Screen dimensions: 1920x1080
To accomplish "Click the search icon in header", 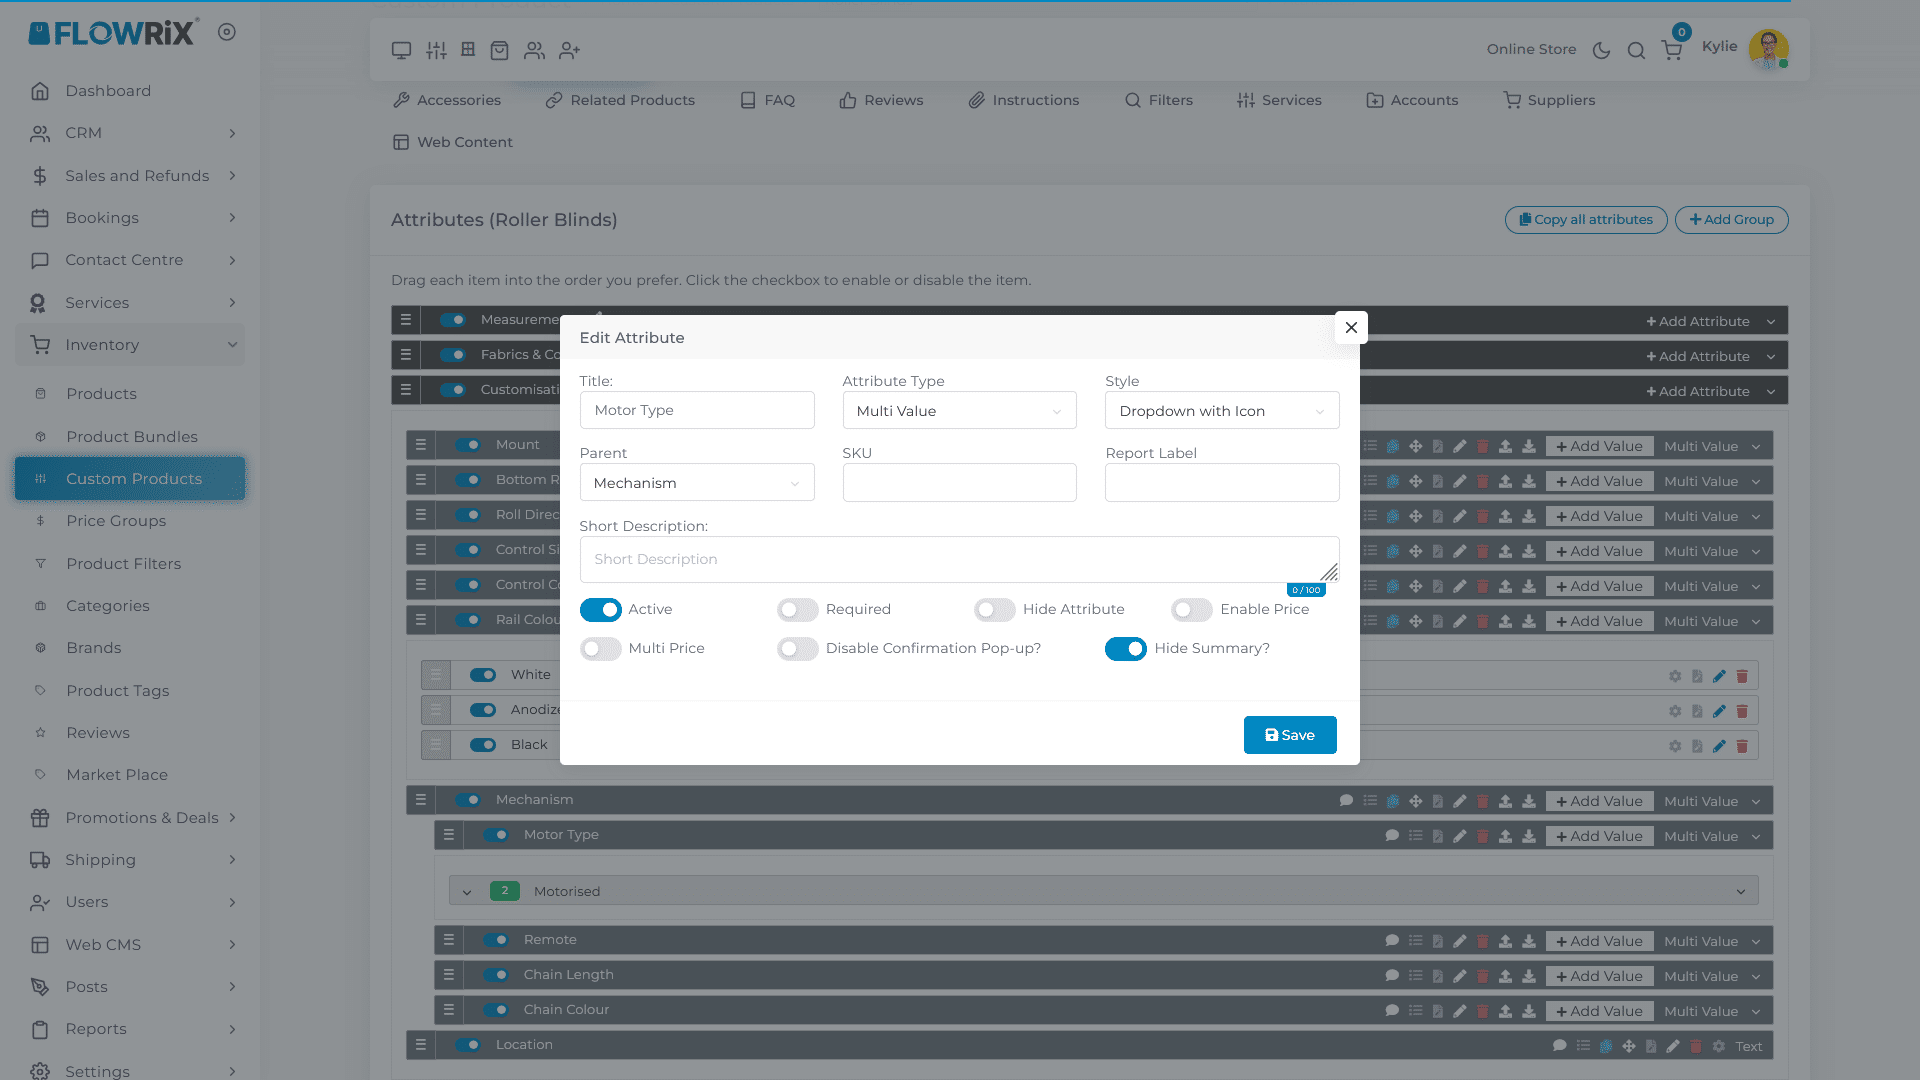I will coord(1636,50).
